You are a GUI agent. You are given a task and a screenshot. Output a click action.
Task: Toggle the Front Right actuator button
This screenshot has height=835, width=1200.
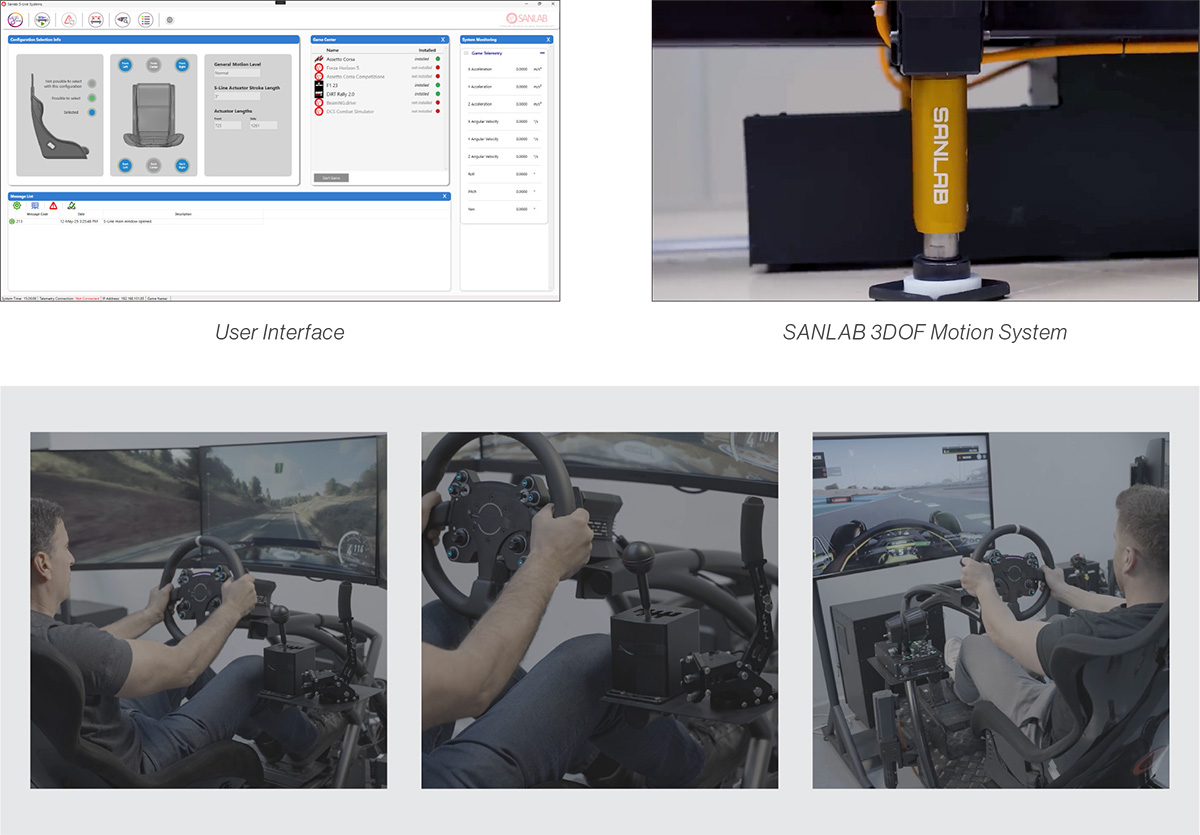click(x=182, y=65)
